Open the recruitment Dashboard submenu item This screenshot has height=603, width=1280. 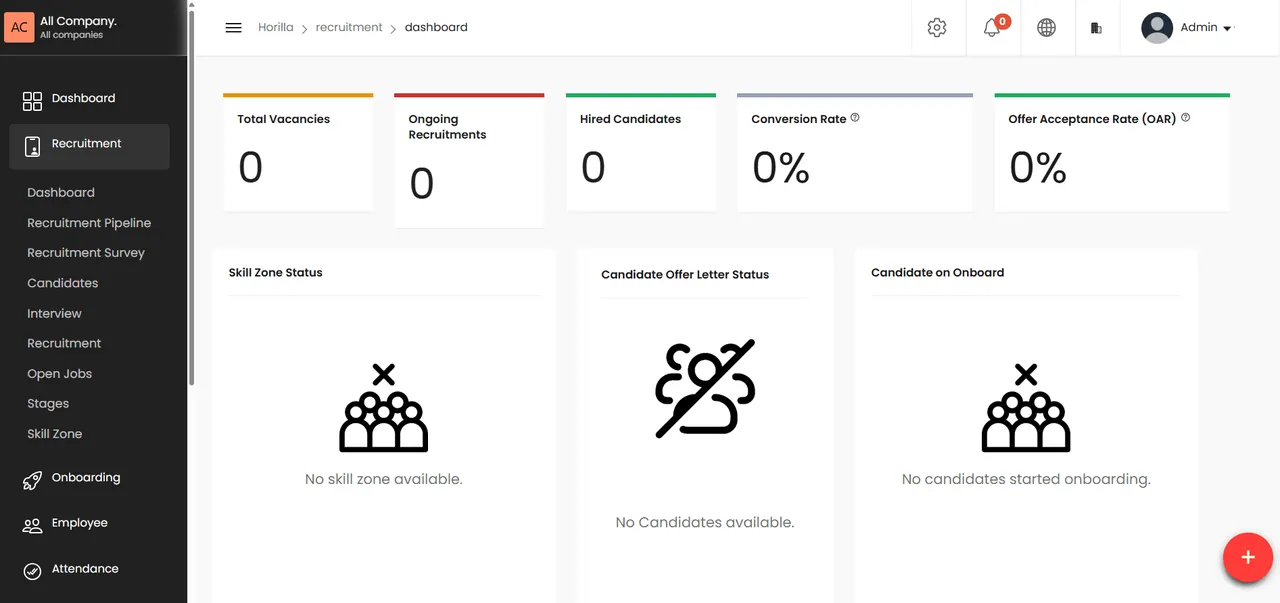61,193
